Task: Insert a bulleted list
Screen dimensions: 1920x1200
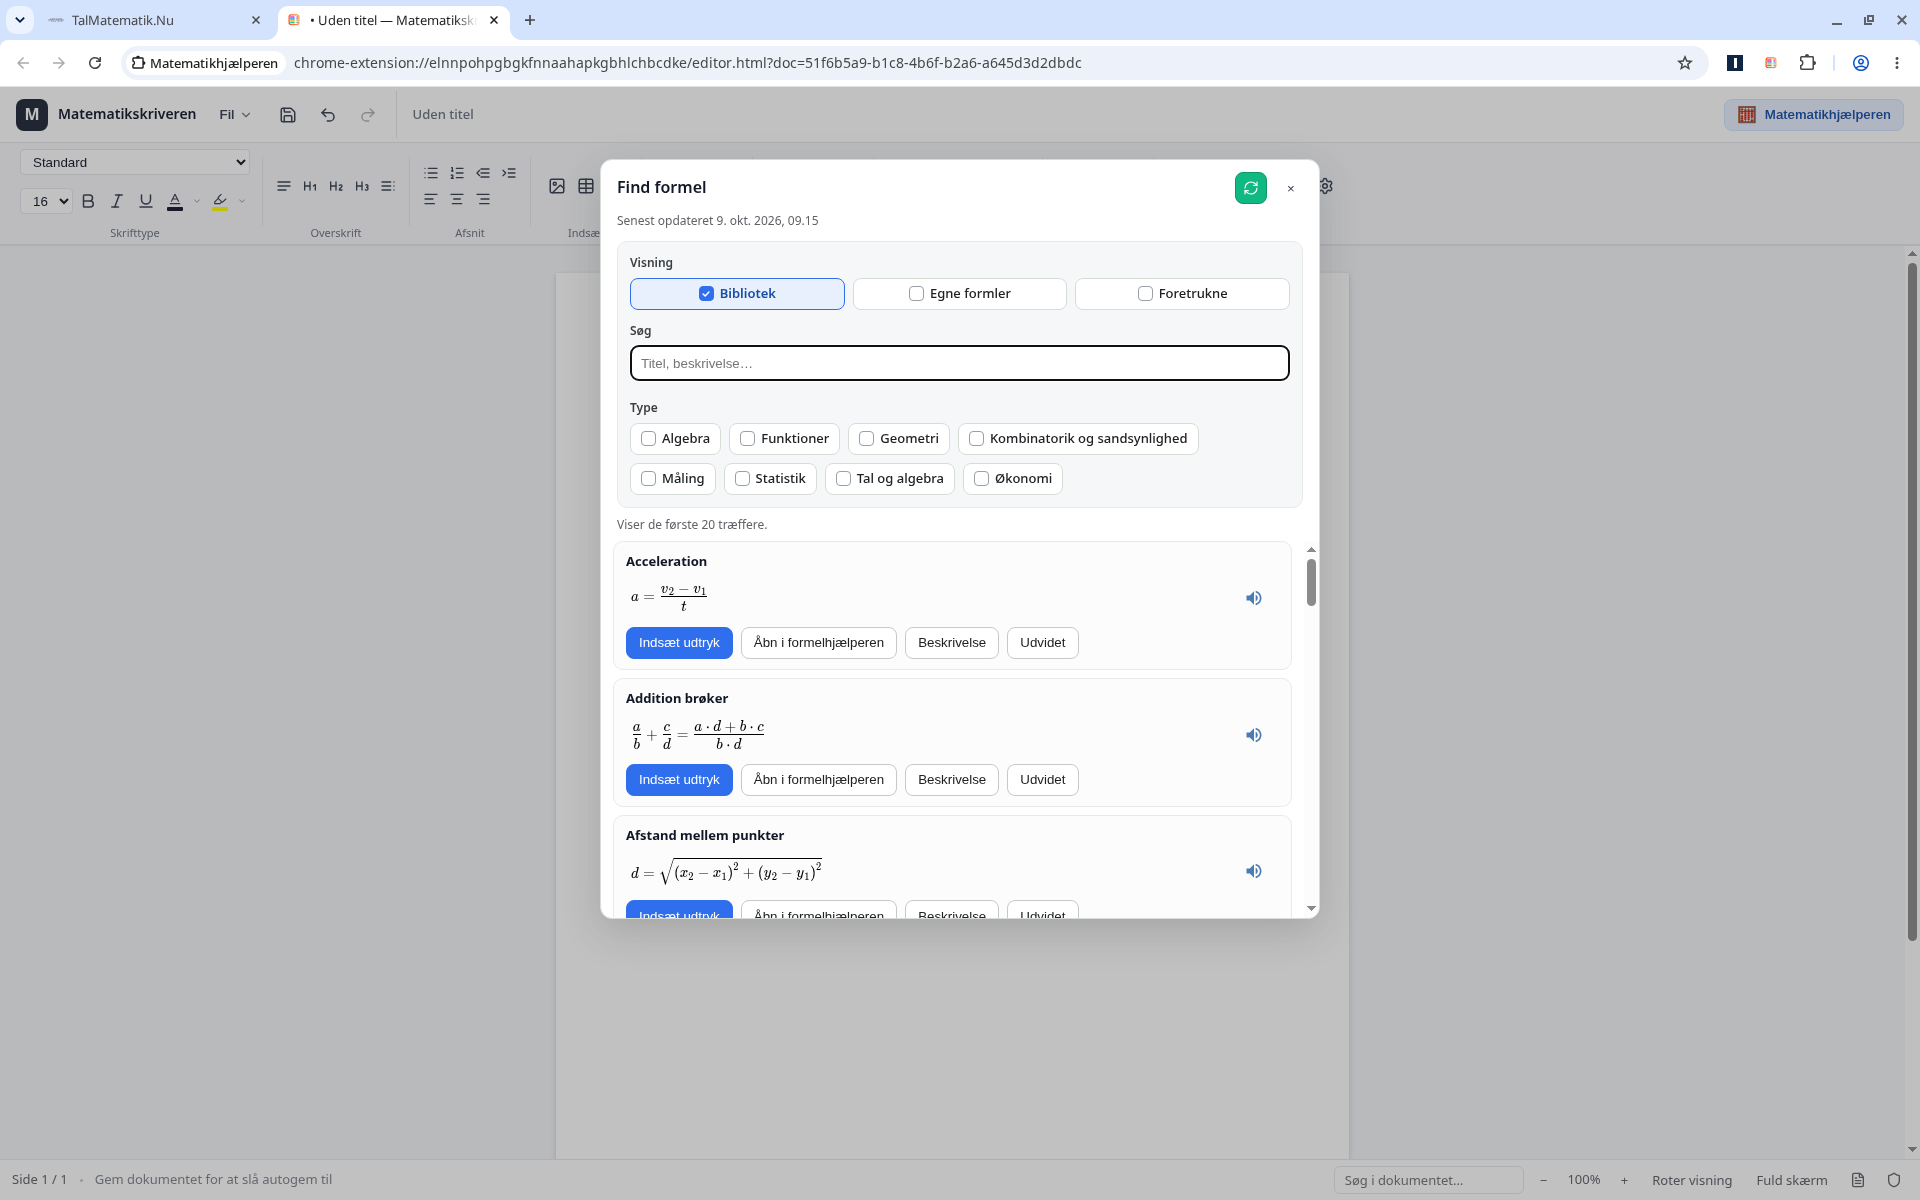Action: click(x=431, y=173)
